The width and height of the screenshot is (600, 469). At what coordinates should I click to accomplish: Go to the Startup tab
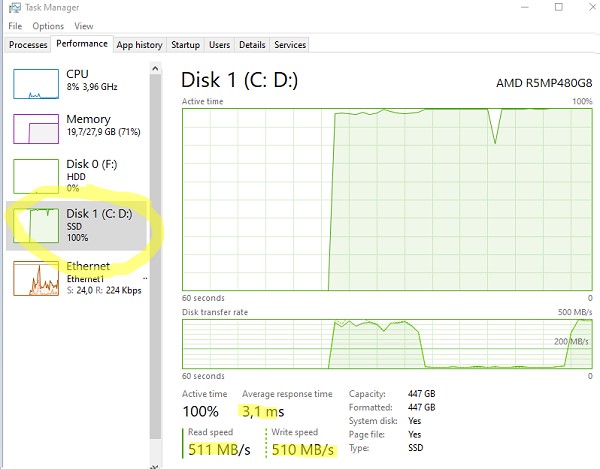pos(185,45)
